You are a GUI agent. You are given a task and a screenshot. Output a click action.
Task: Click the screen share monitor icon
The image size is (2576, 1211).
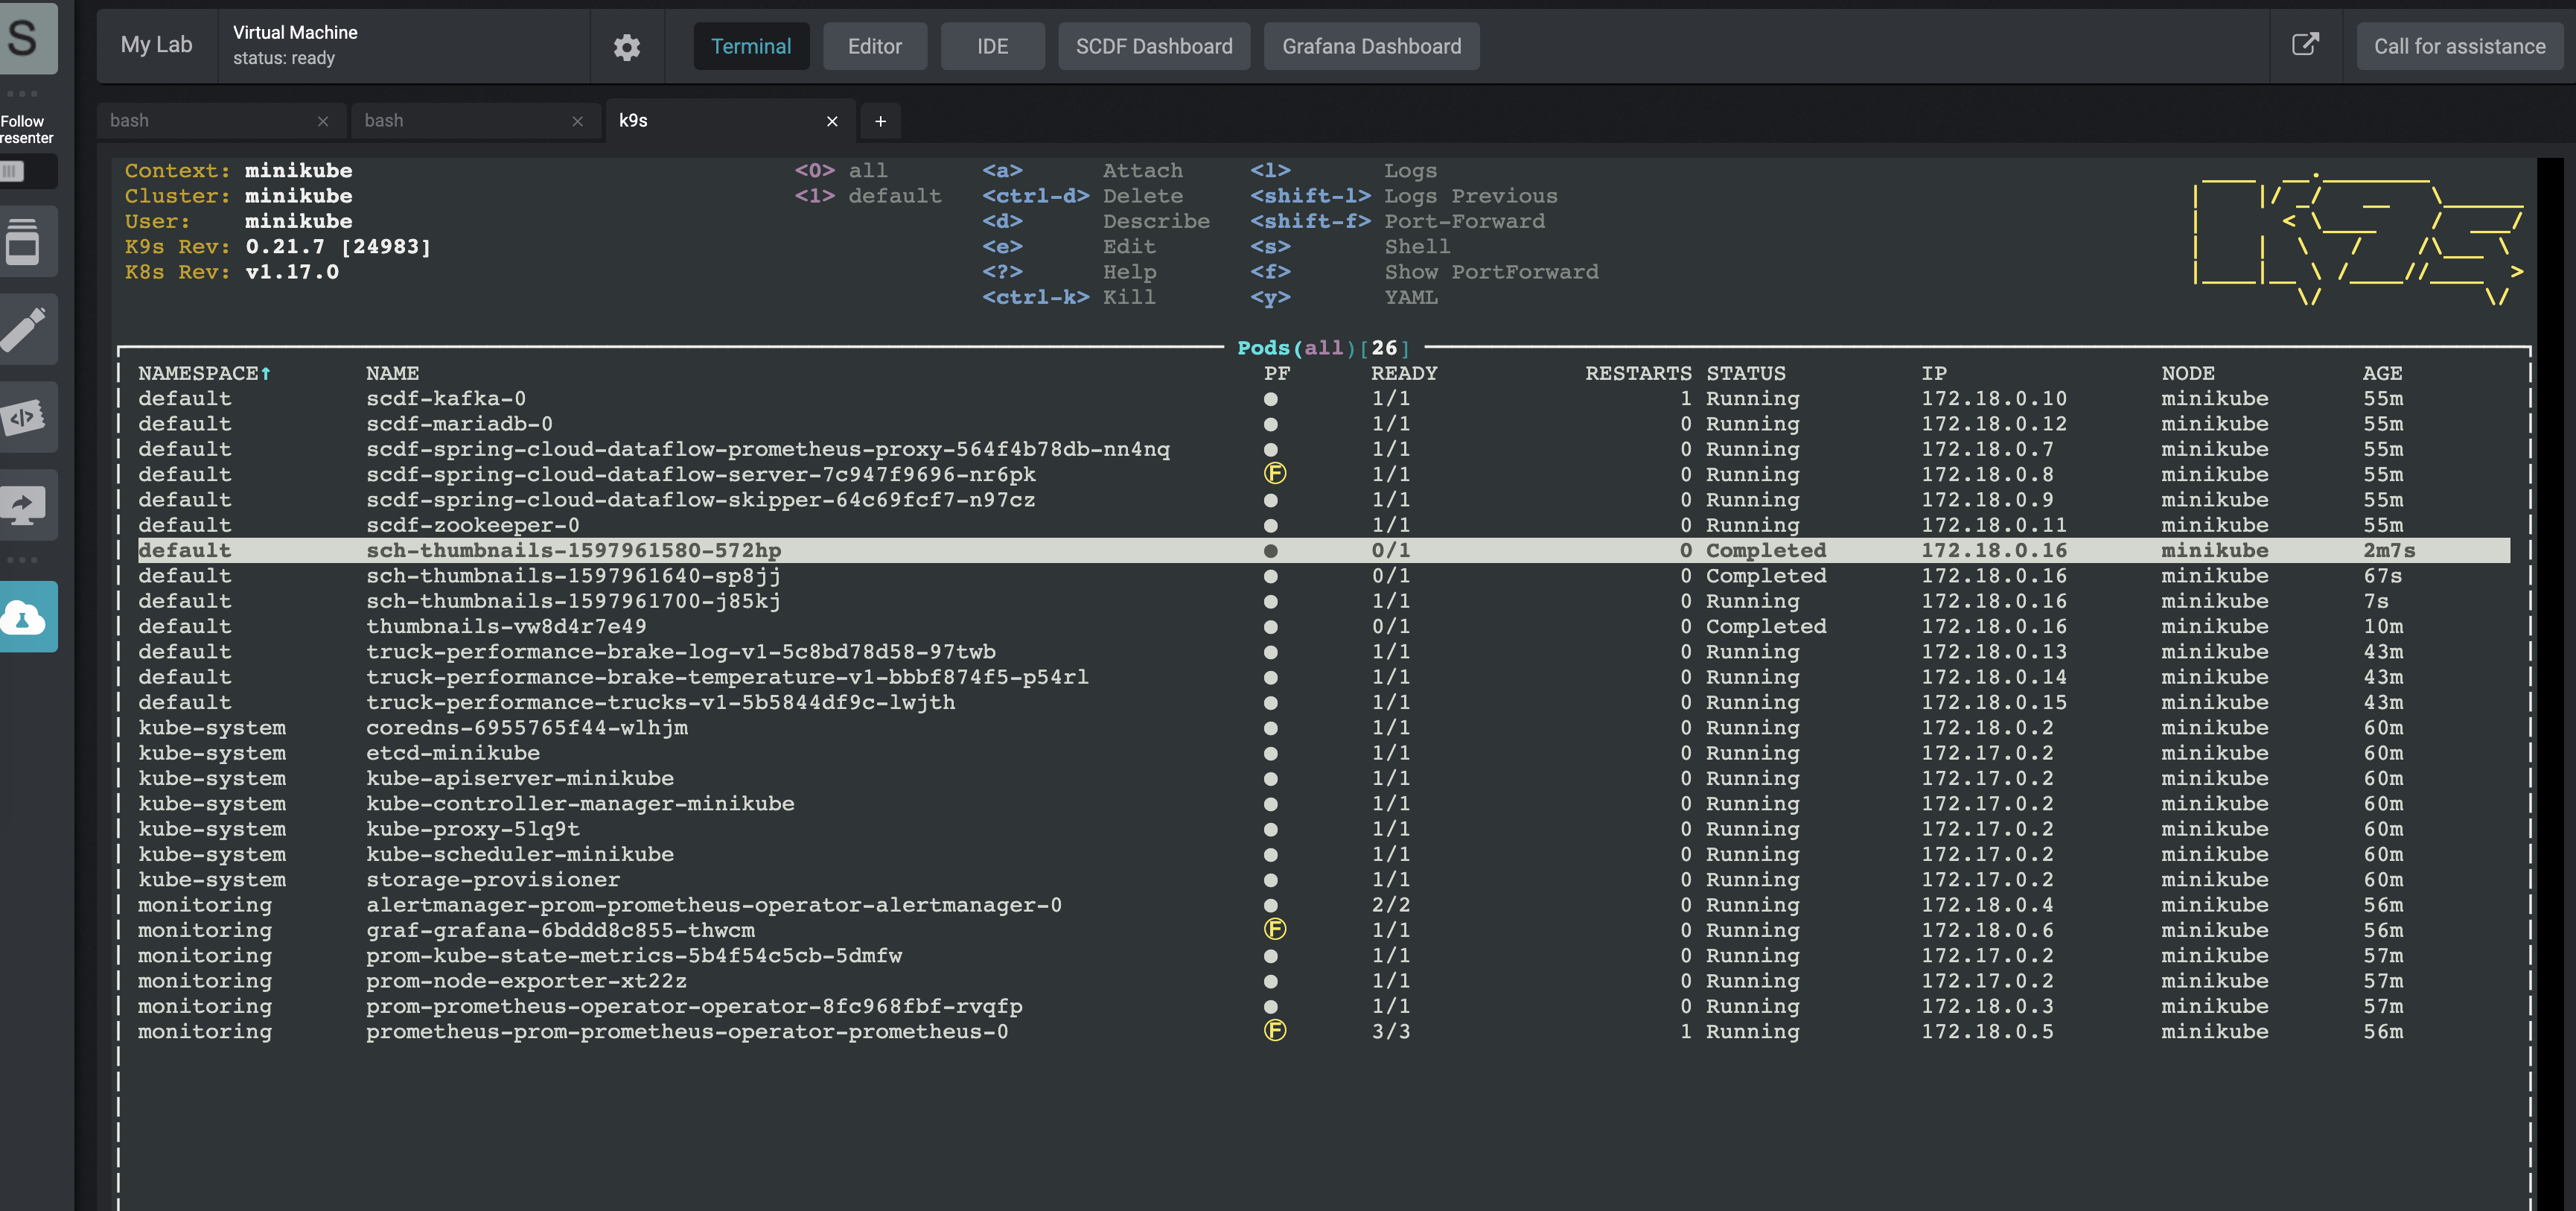point(24,505)
